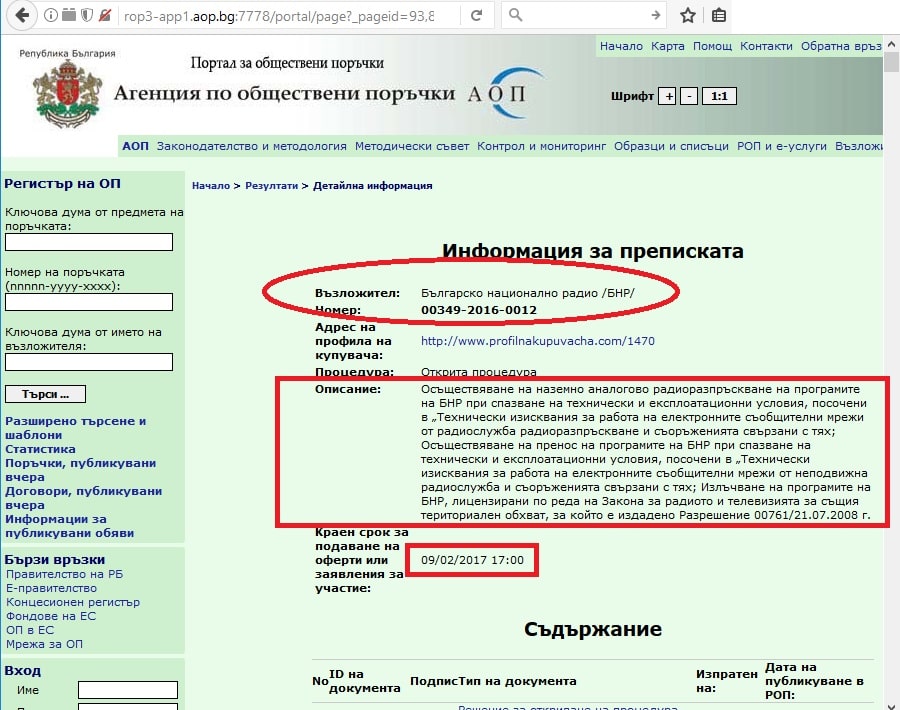
Task: Open Образци и списъци menu
Action: (671, 146)
